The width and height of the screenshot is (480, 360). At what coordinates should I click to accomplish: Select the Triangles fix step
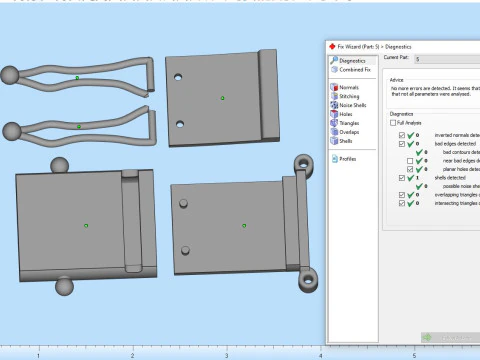[345, 123]
